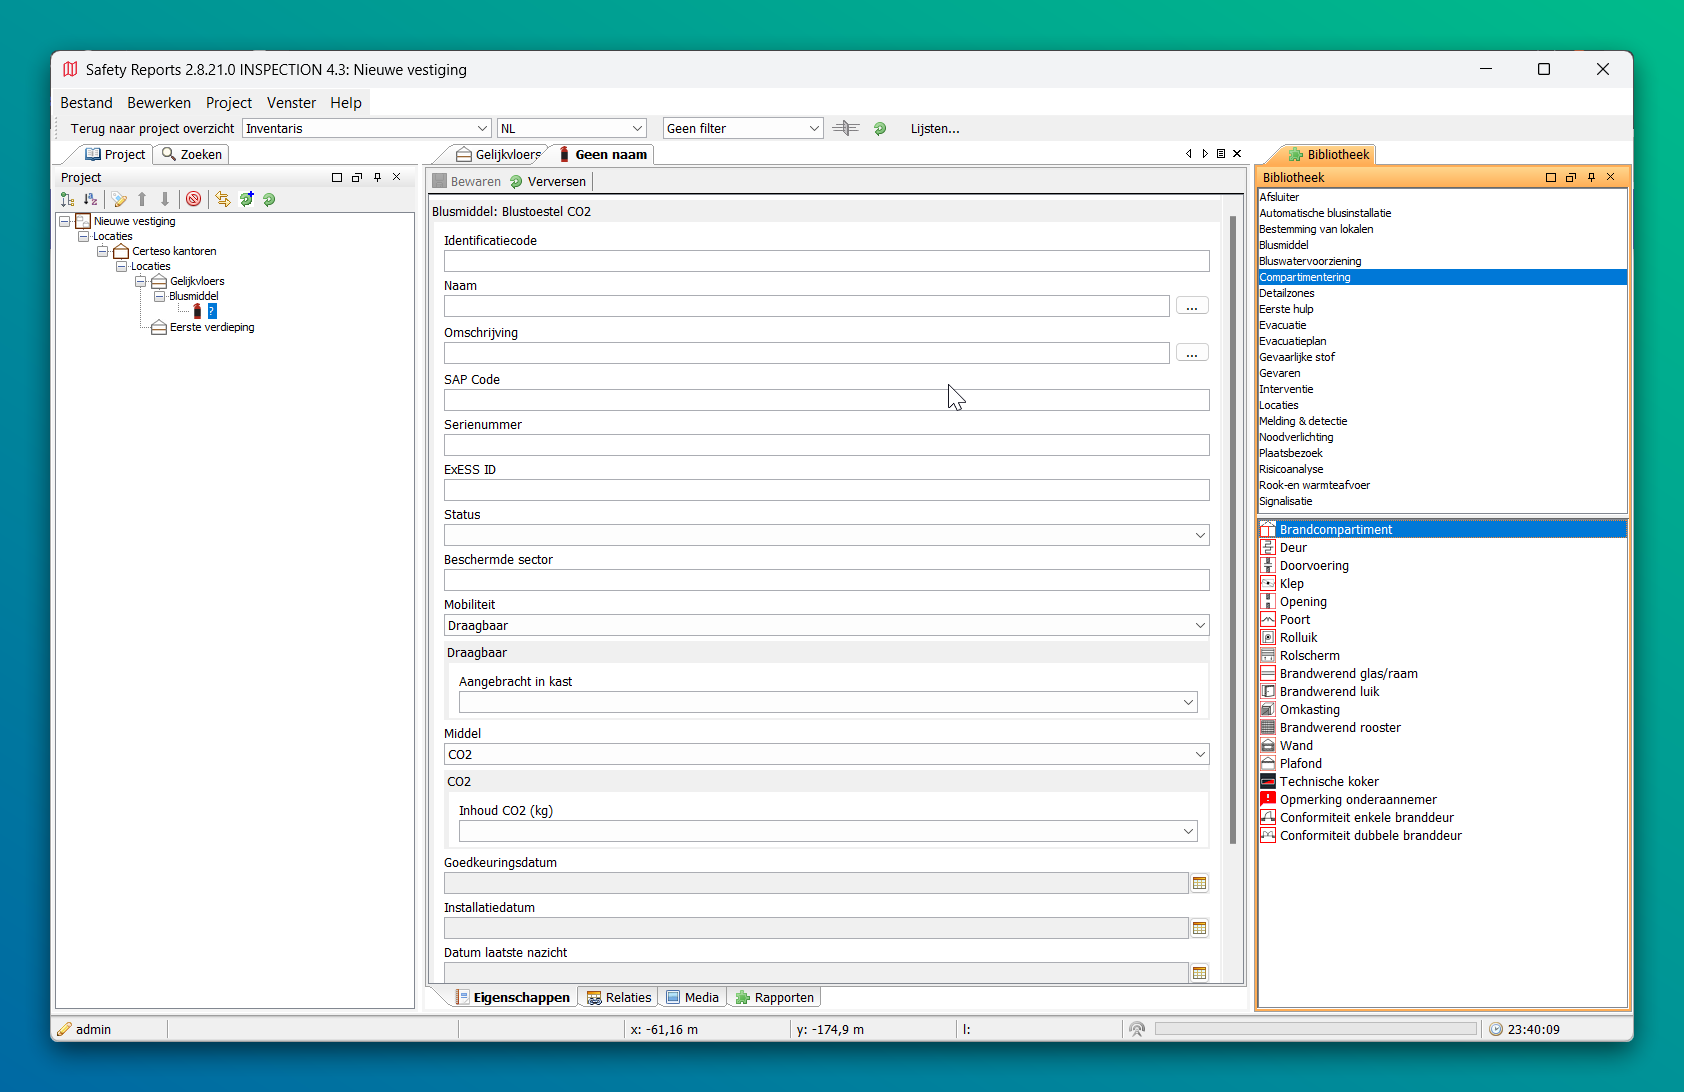Click the tag with pencil edit icon
The image size is (1684, 1092).
click(119, 199)
